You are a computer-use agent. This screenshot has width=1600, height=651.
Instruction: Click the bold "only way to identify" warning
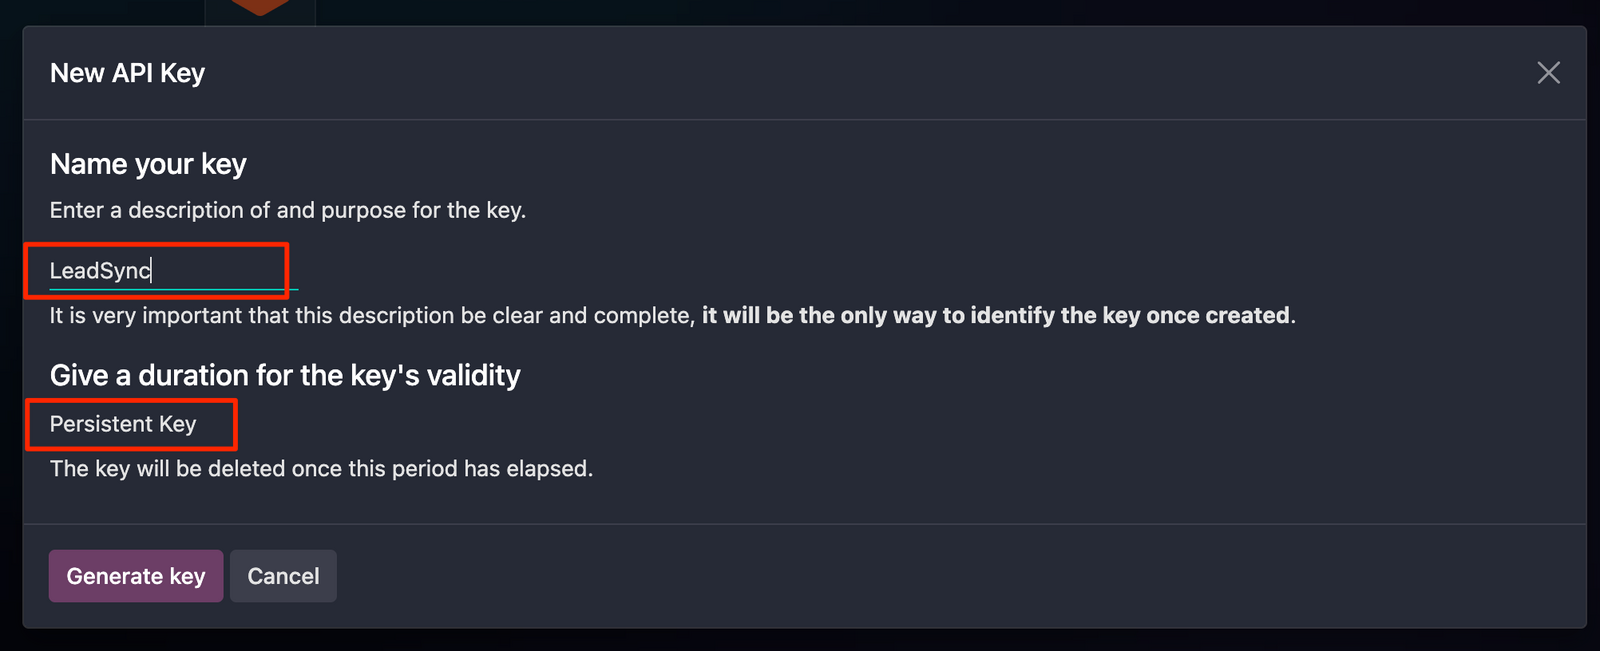pos(995,316)
